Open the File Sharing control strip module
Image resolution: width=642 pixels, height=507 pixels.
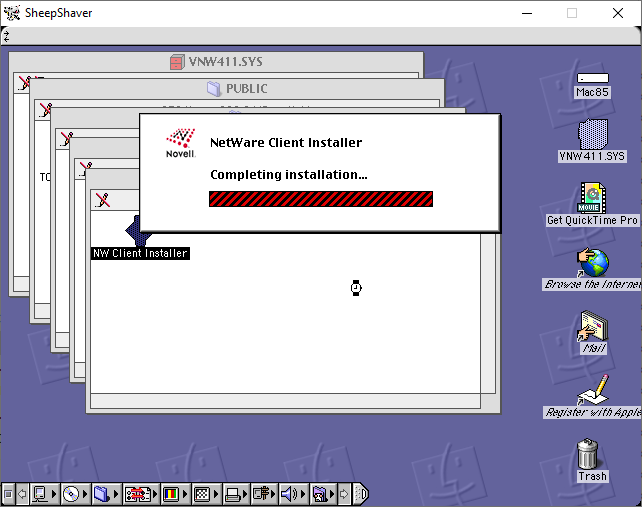tap(106, 494)
